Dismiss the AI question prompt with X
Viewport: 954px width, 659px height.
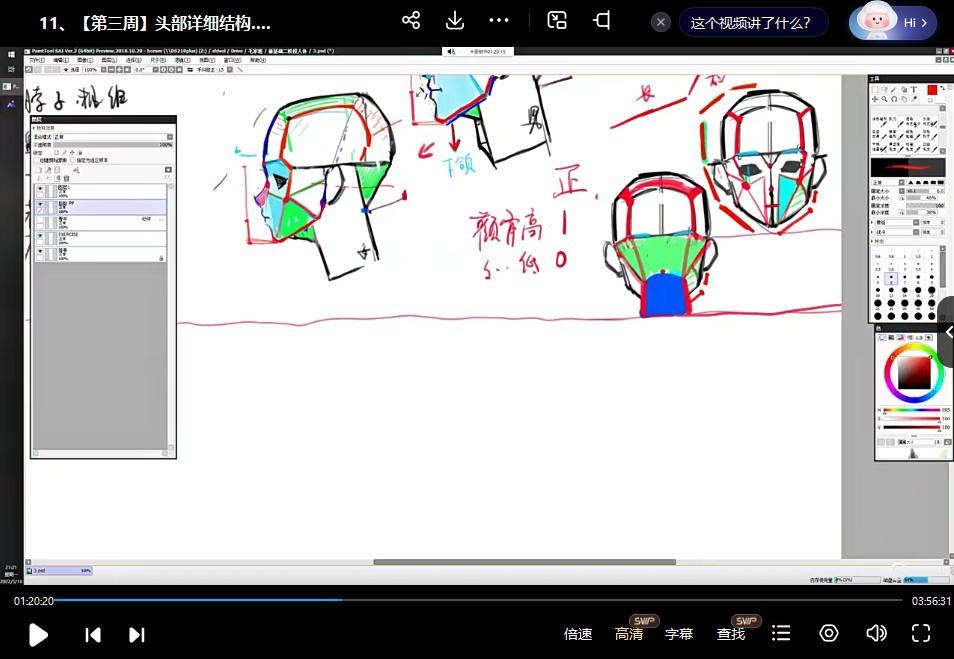660,22
